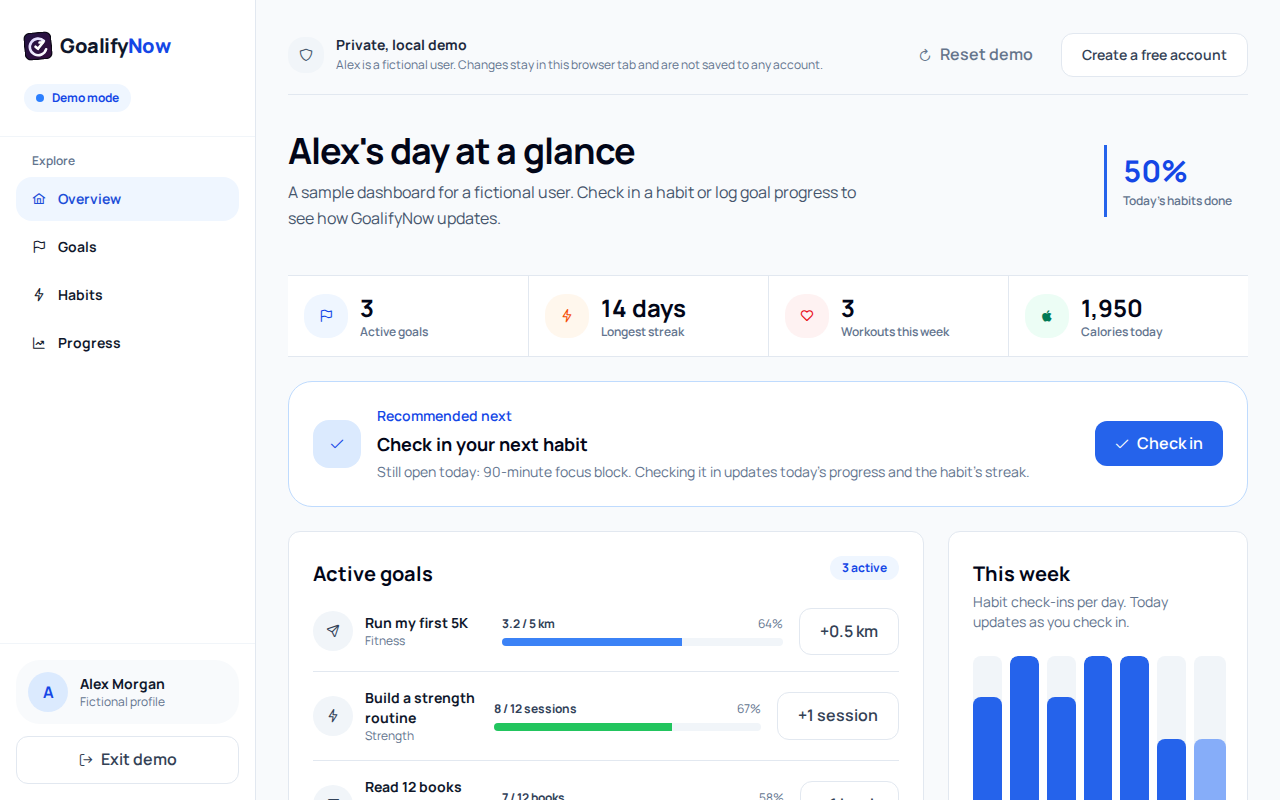Click the This week heading

point(1021,574)
